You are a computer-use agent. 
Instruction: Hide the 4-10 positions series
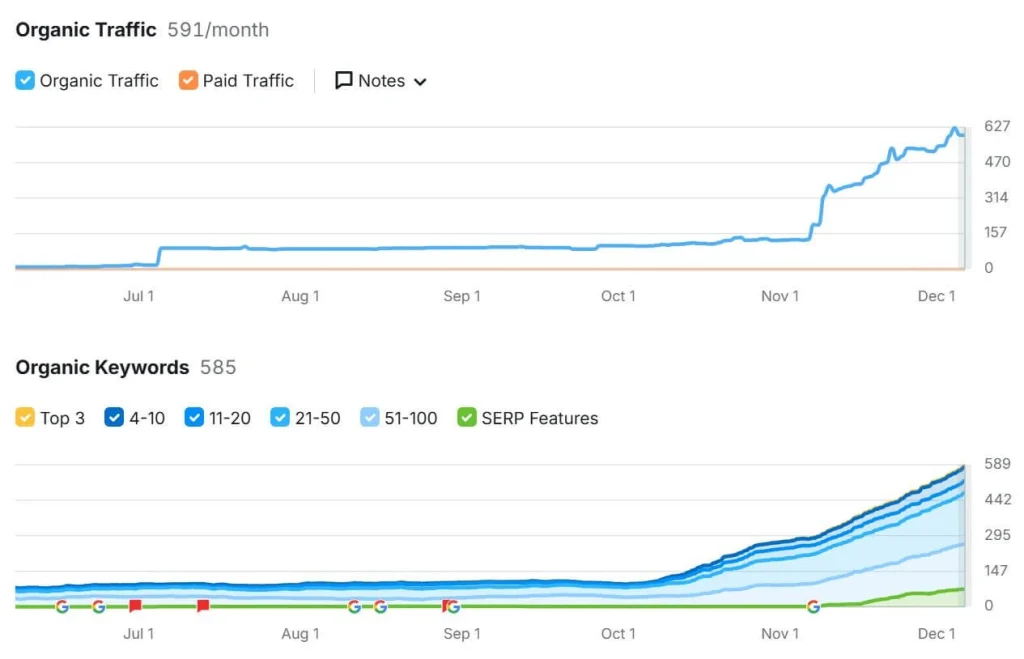pyautogui.click(x=114, y=418)
